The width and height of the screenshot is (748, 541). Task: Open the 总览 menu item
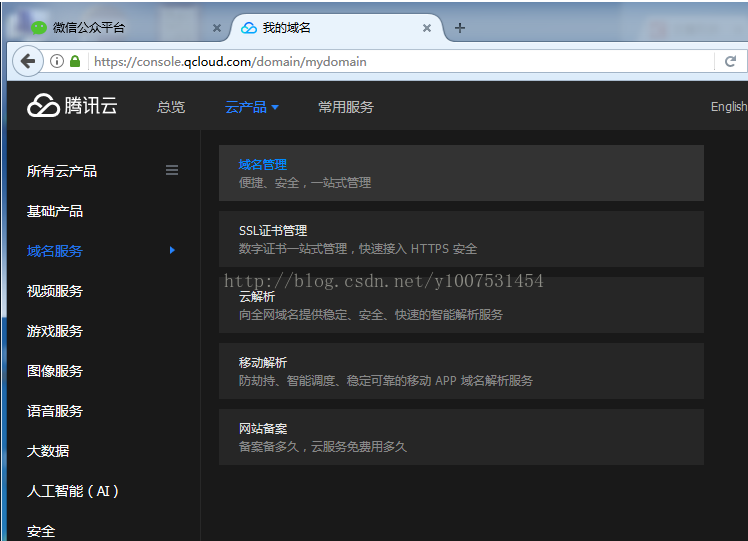[171, 107]
